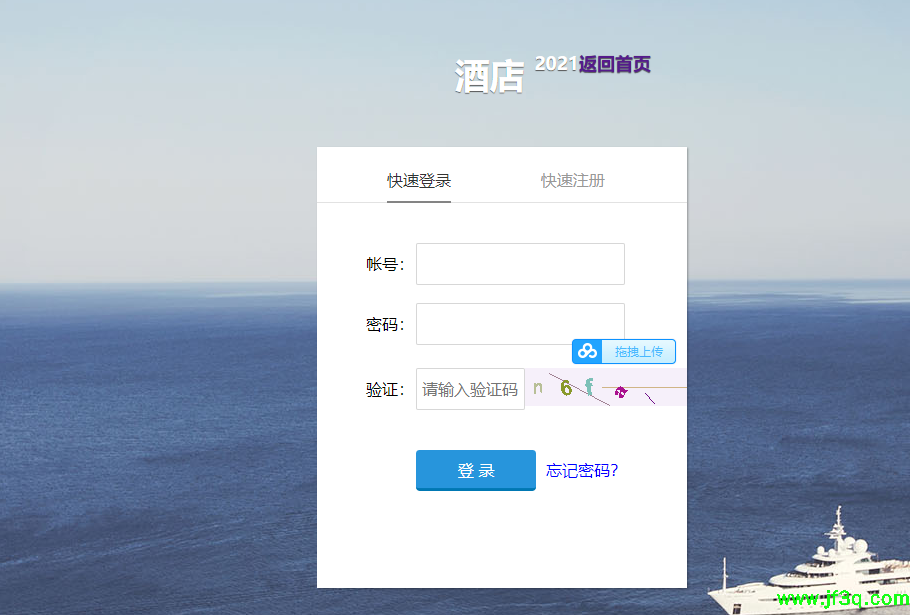This screenshot has height=615, width=910.
Task: Click the 验证 captcha field label
Action: tap(385, 388)
